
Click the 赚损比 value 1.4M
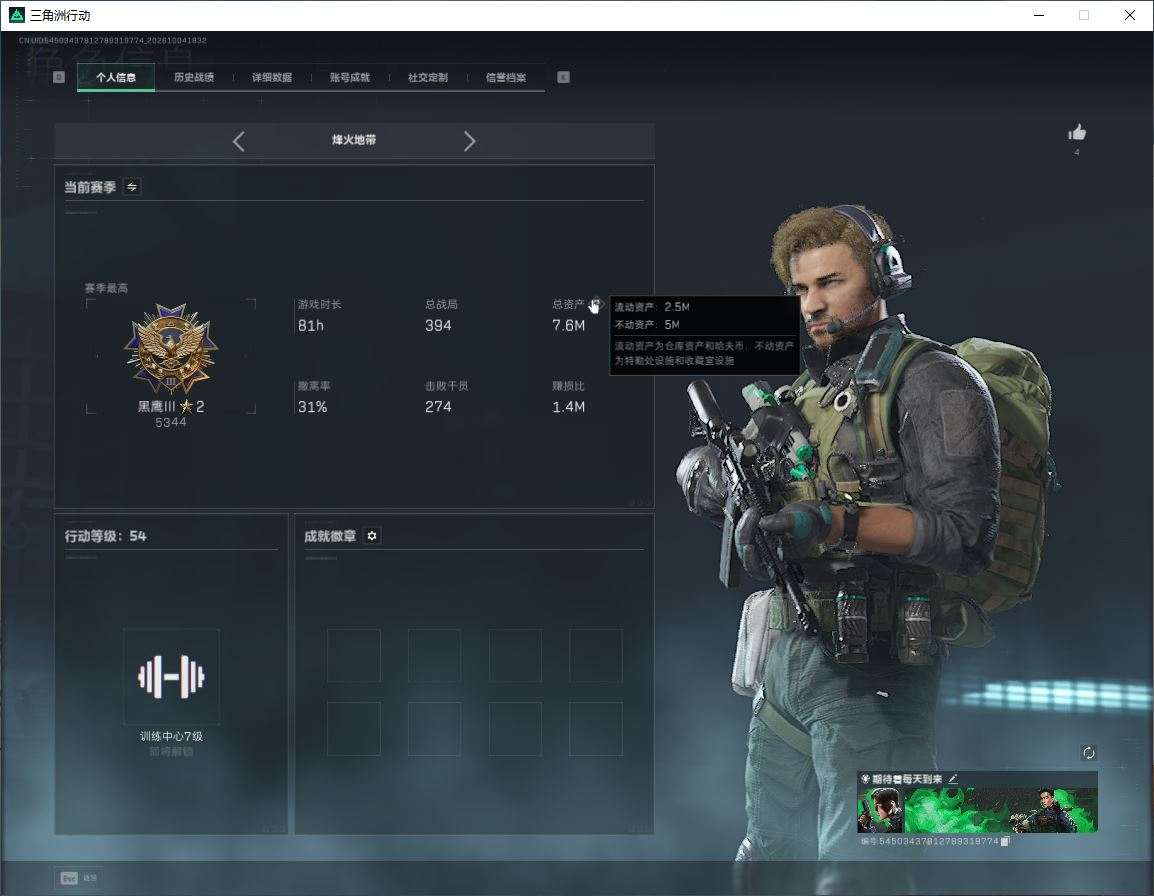(568, 406)
